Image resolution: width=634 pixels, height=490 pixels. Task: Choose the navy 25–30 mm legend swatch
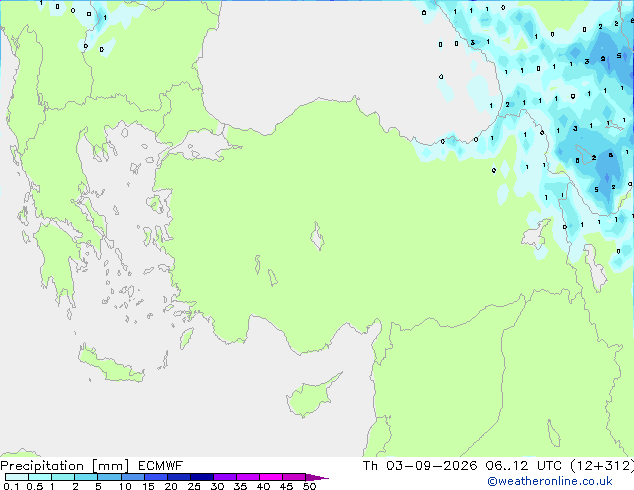click(x=202, y=477)
